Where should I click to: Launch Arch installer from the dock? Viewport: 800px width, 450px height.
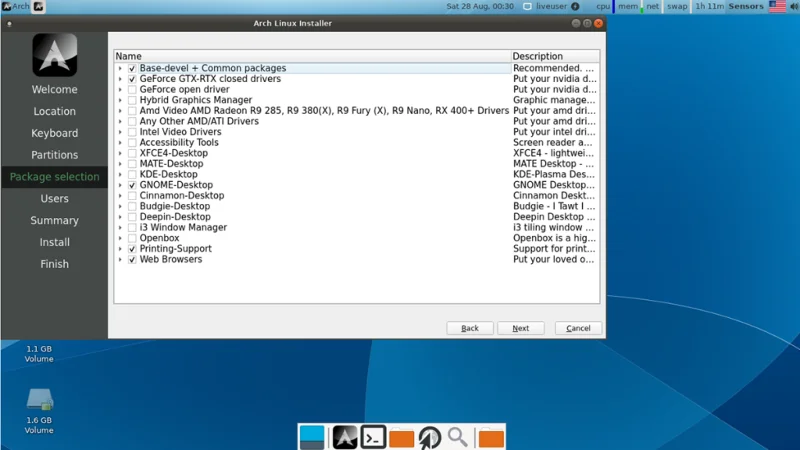(345, 437)
